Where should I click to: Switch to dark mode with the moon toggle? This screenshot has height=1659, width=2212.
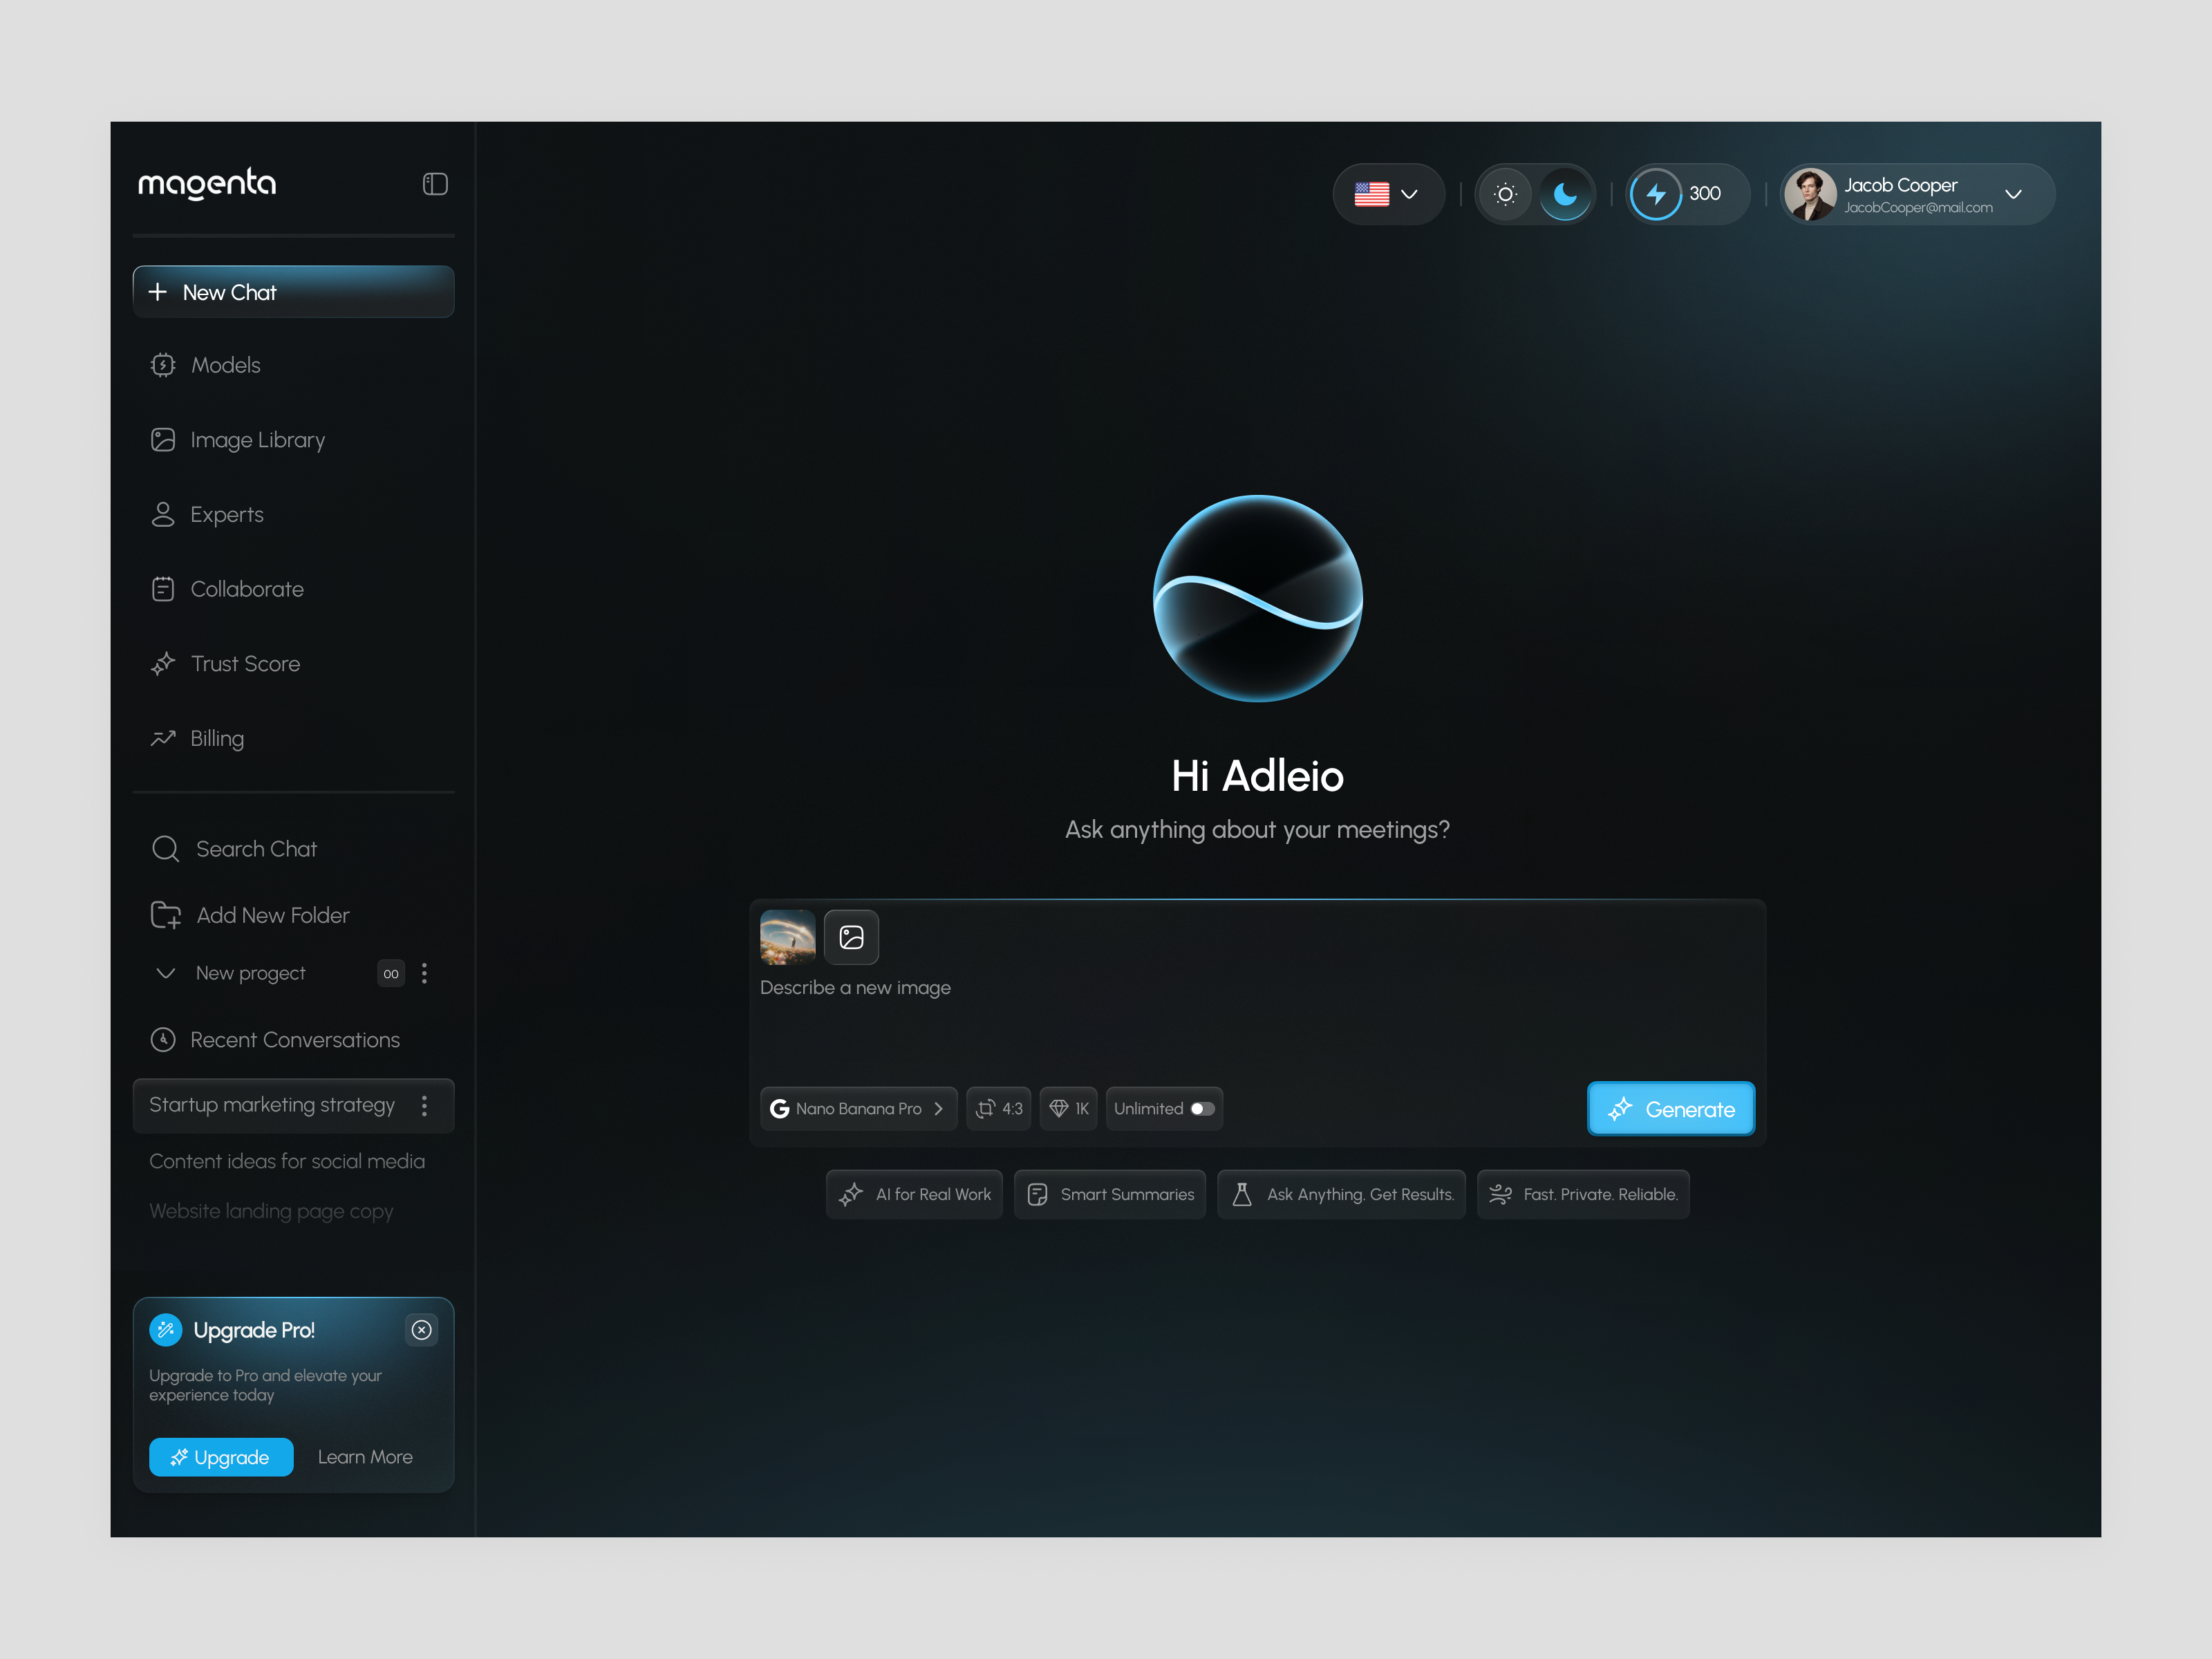(1565, 194)
